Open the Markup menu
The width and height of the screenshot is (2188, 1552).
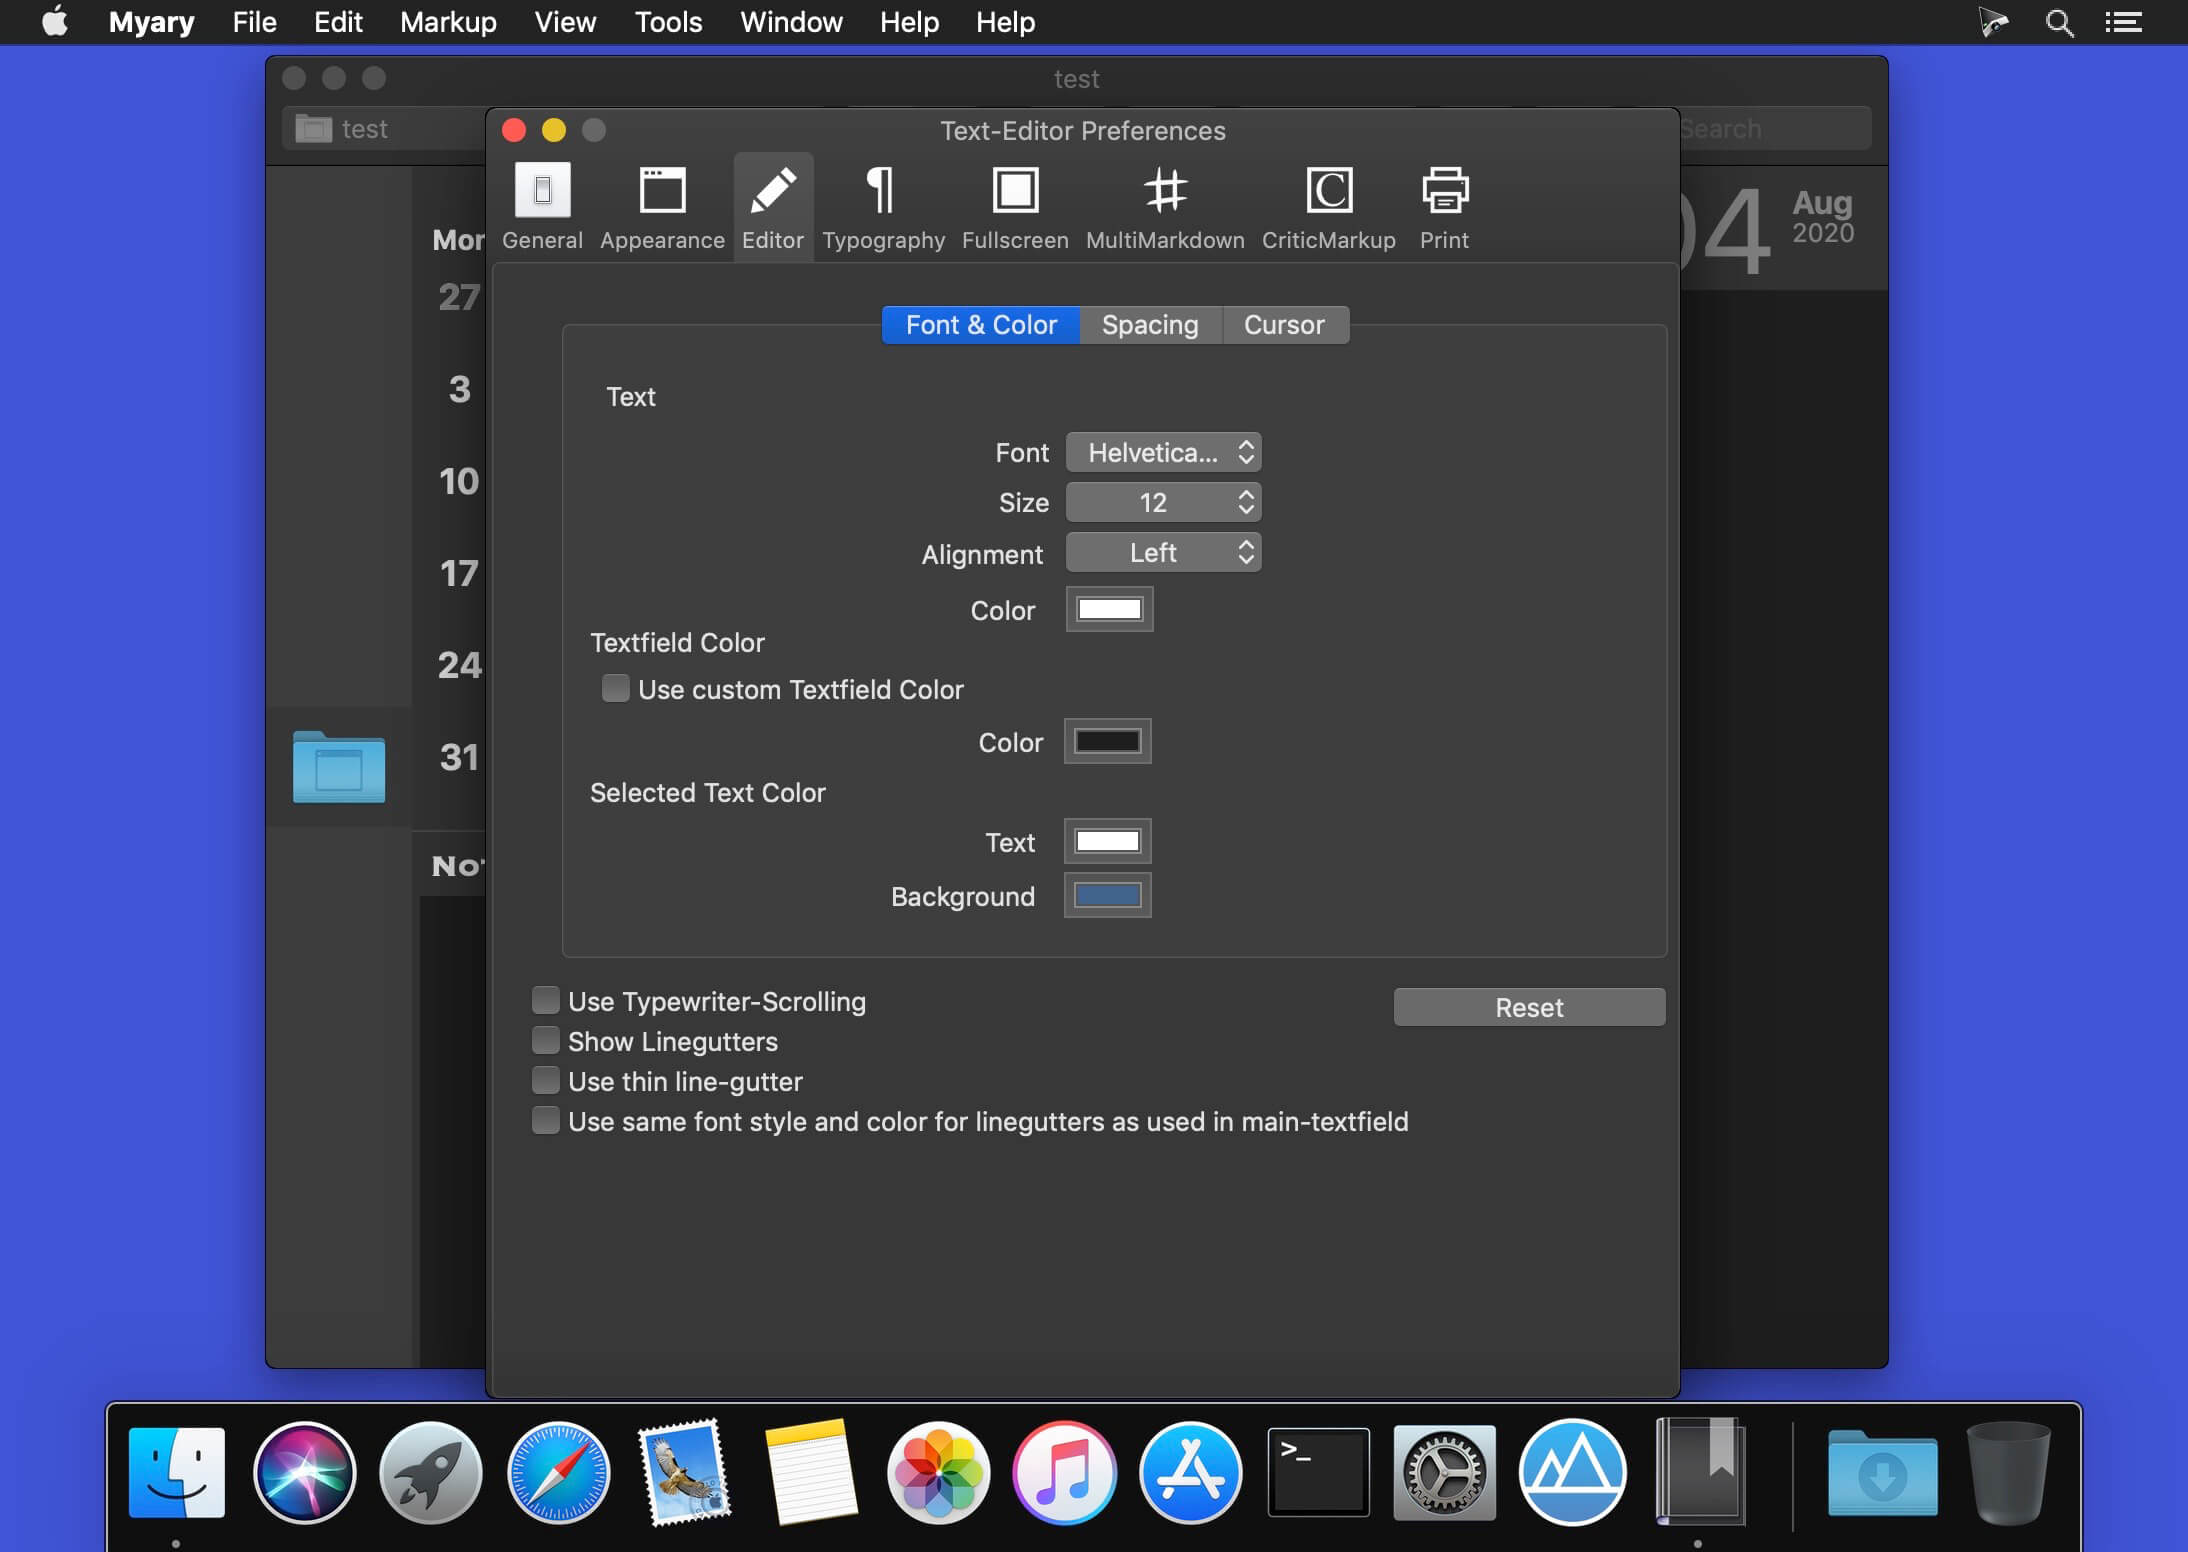[x=448, y=22]
